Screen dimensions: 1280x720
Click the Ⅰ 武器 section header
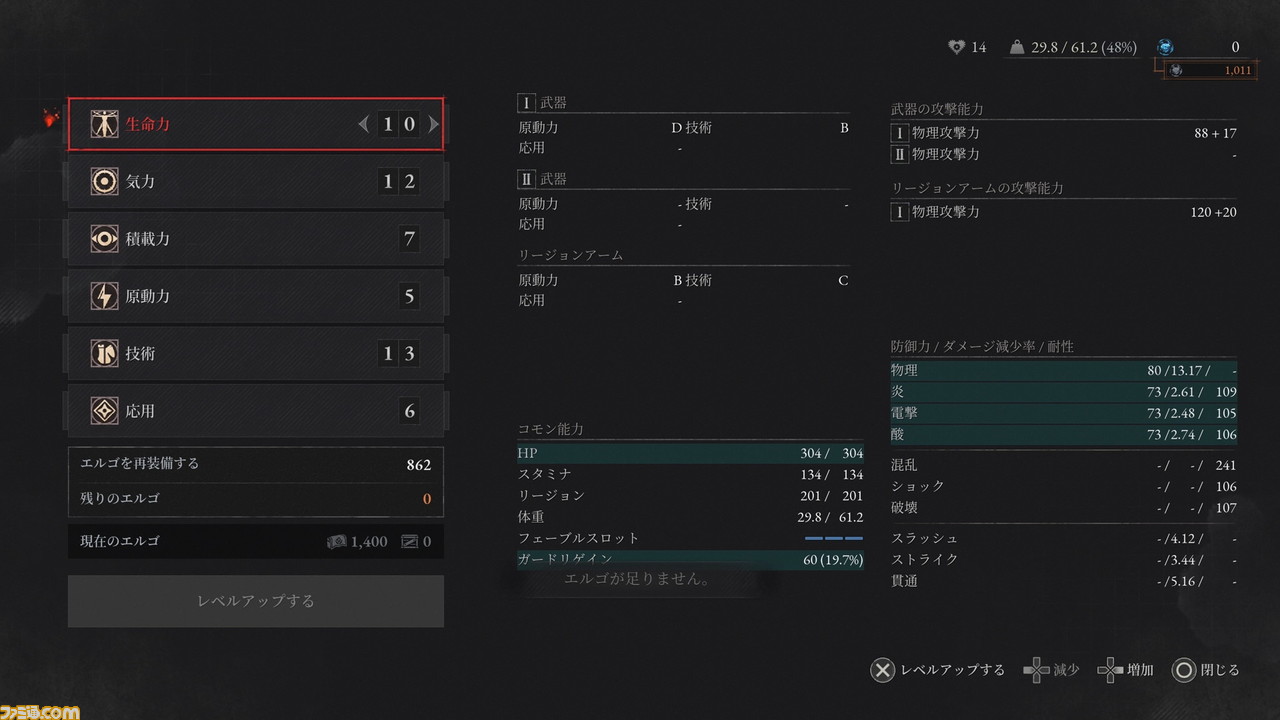[542, 102]
